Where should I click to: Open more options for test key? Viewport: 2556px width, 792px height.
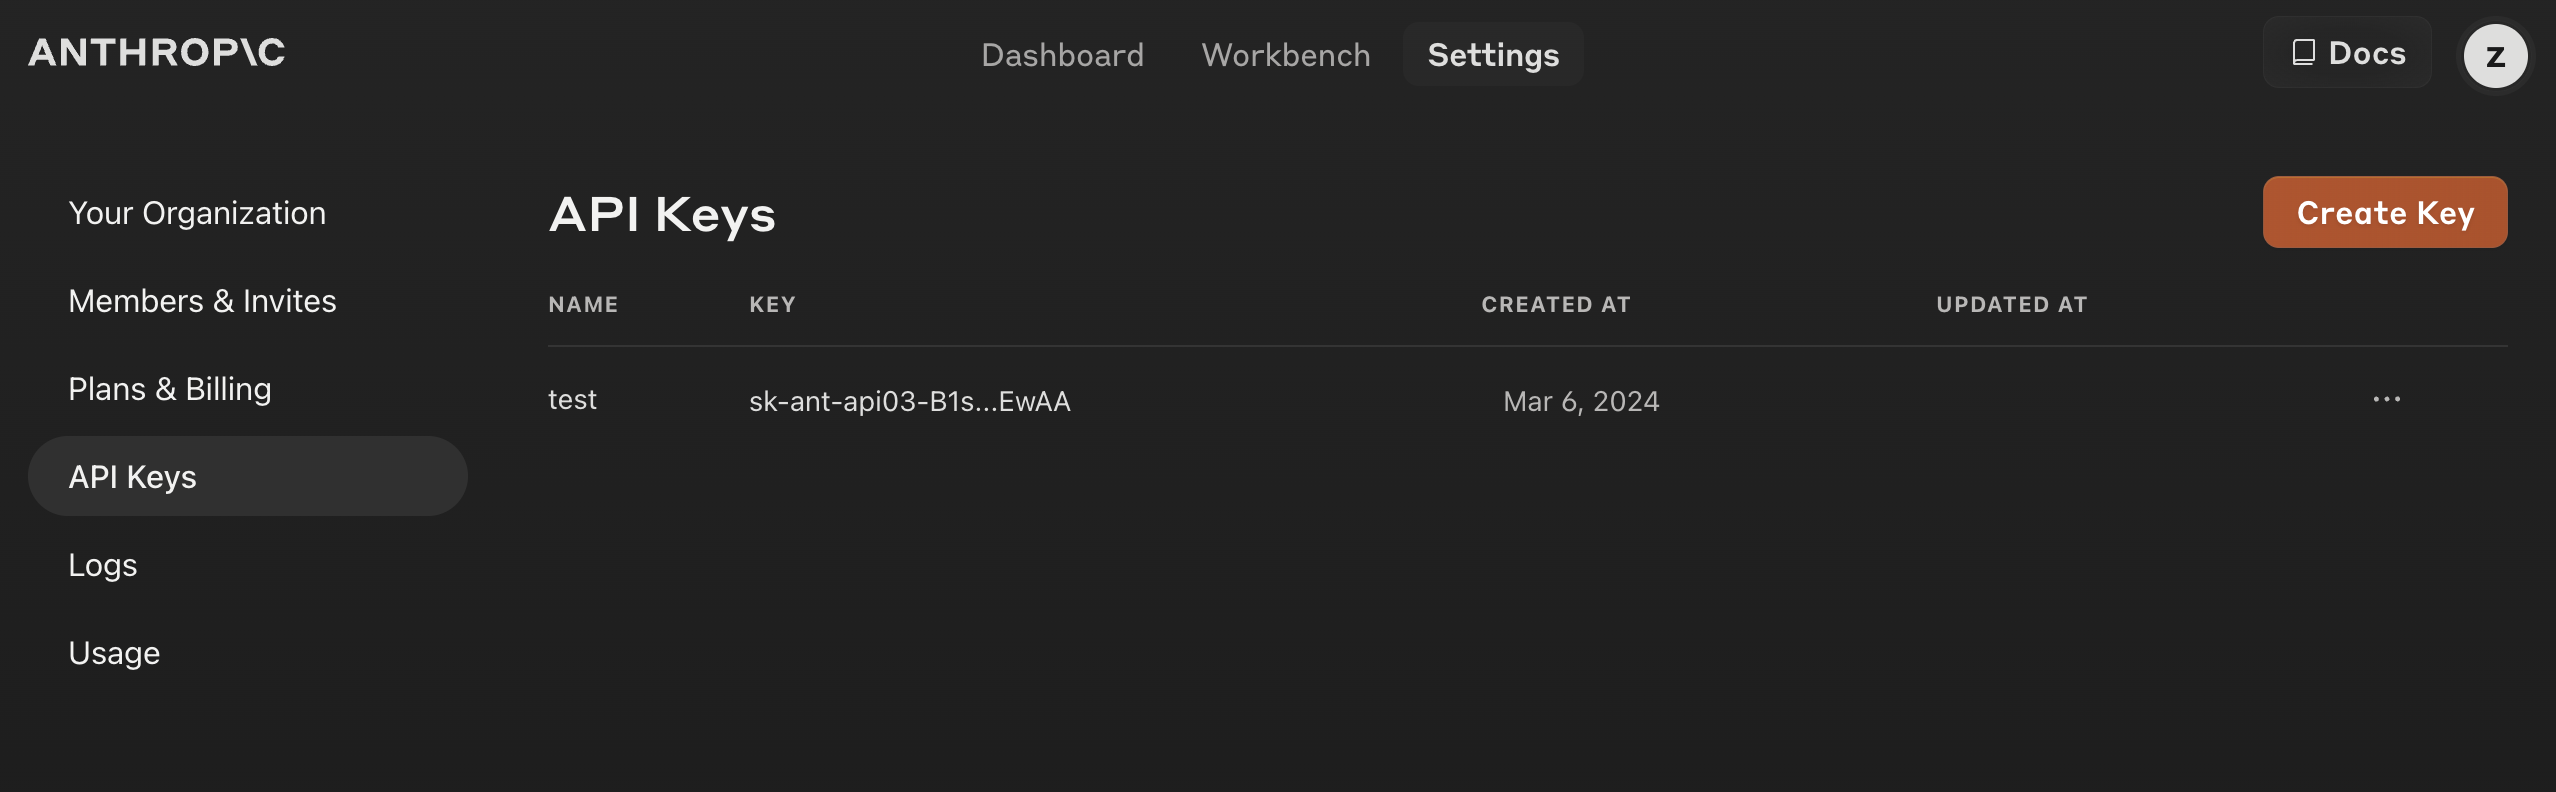2386,400
